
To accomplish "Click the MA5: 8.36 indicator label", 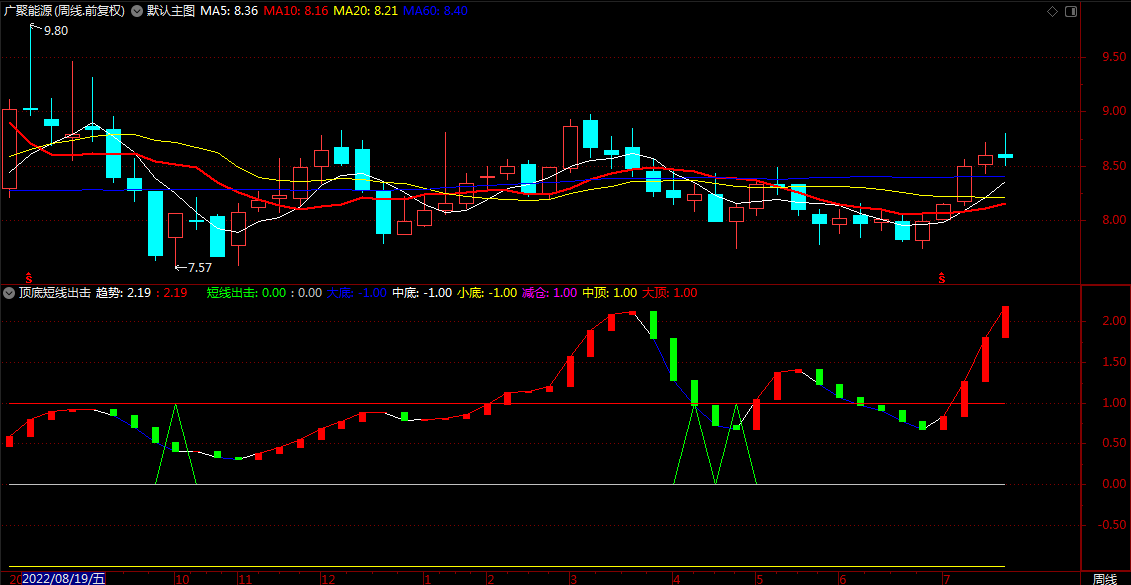I will click(229, 12).
